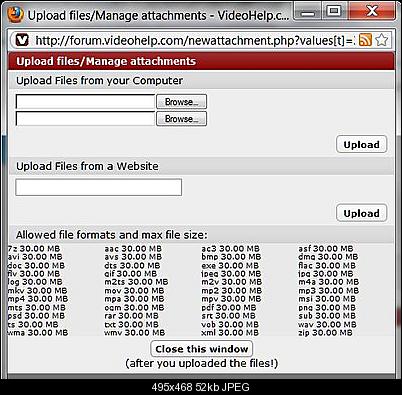This screenshot has width=402, height=395.
Task: Upload the file from website URL
Action: [362, 213]
